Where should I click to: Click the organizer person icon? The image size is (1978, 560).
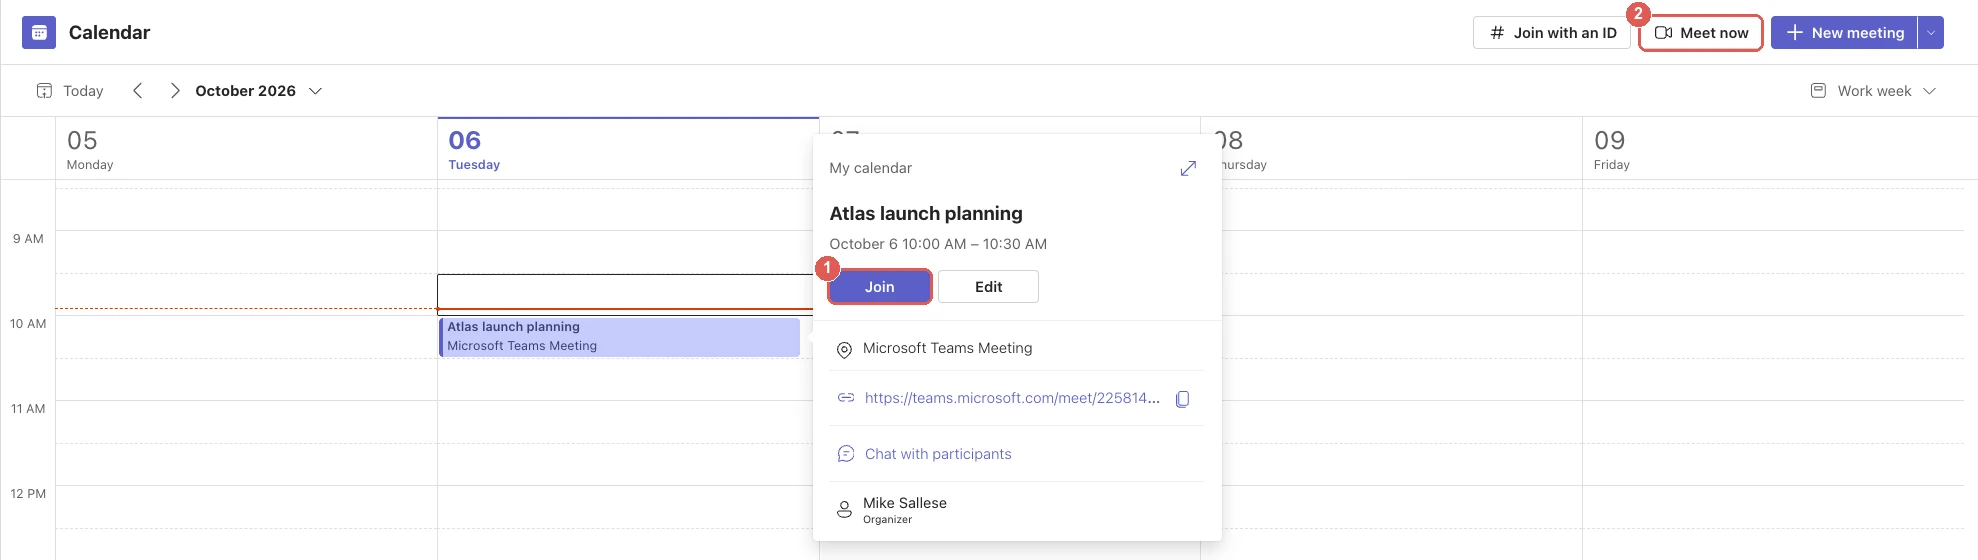(x=844, y=510)
